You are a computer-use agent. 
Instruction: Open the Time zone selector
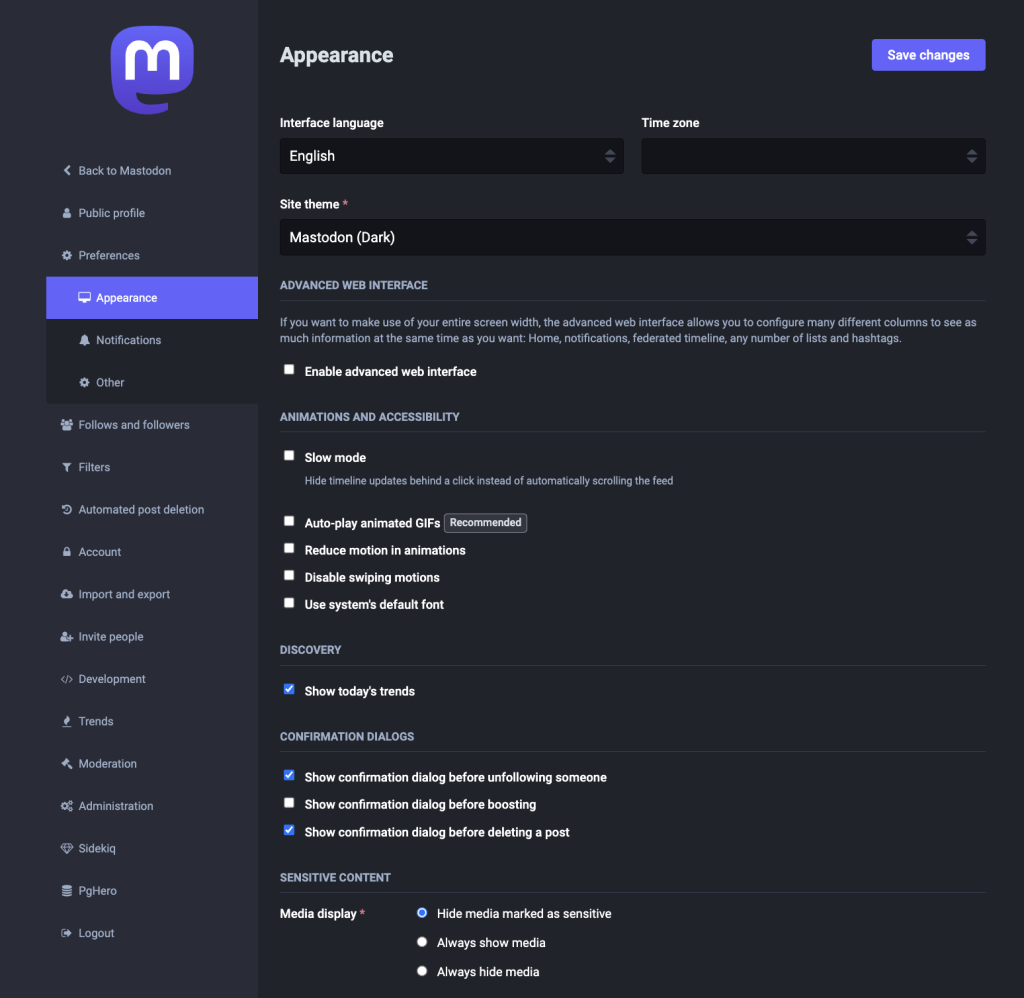813,156
